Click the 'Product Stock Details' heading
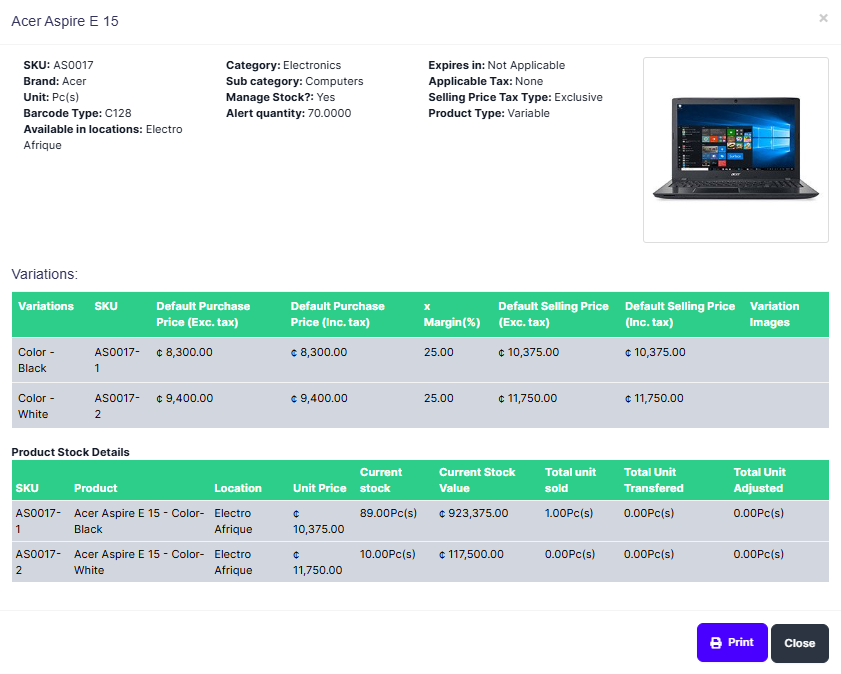The width and height of the screenshot is (841, 674). click(70, 452)
